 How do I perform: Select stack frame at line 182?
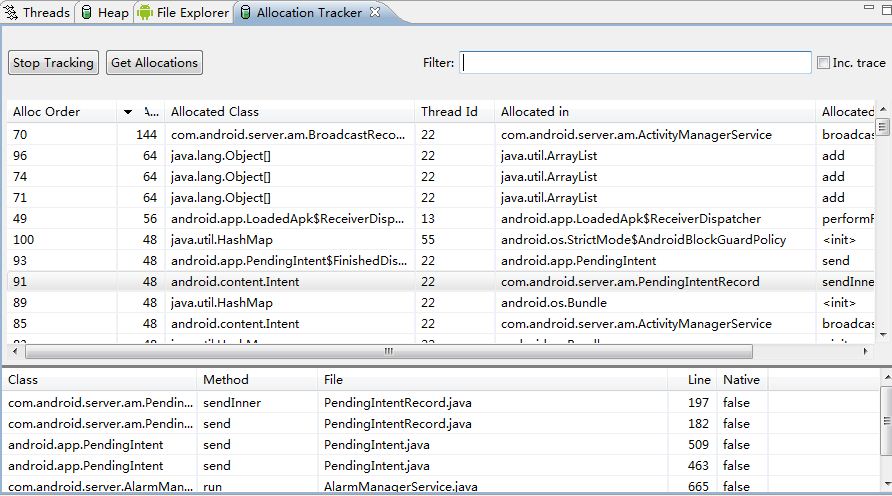441,424
